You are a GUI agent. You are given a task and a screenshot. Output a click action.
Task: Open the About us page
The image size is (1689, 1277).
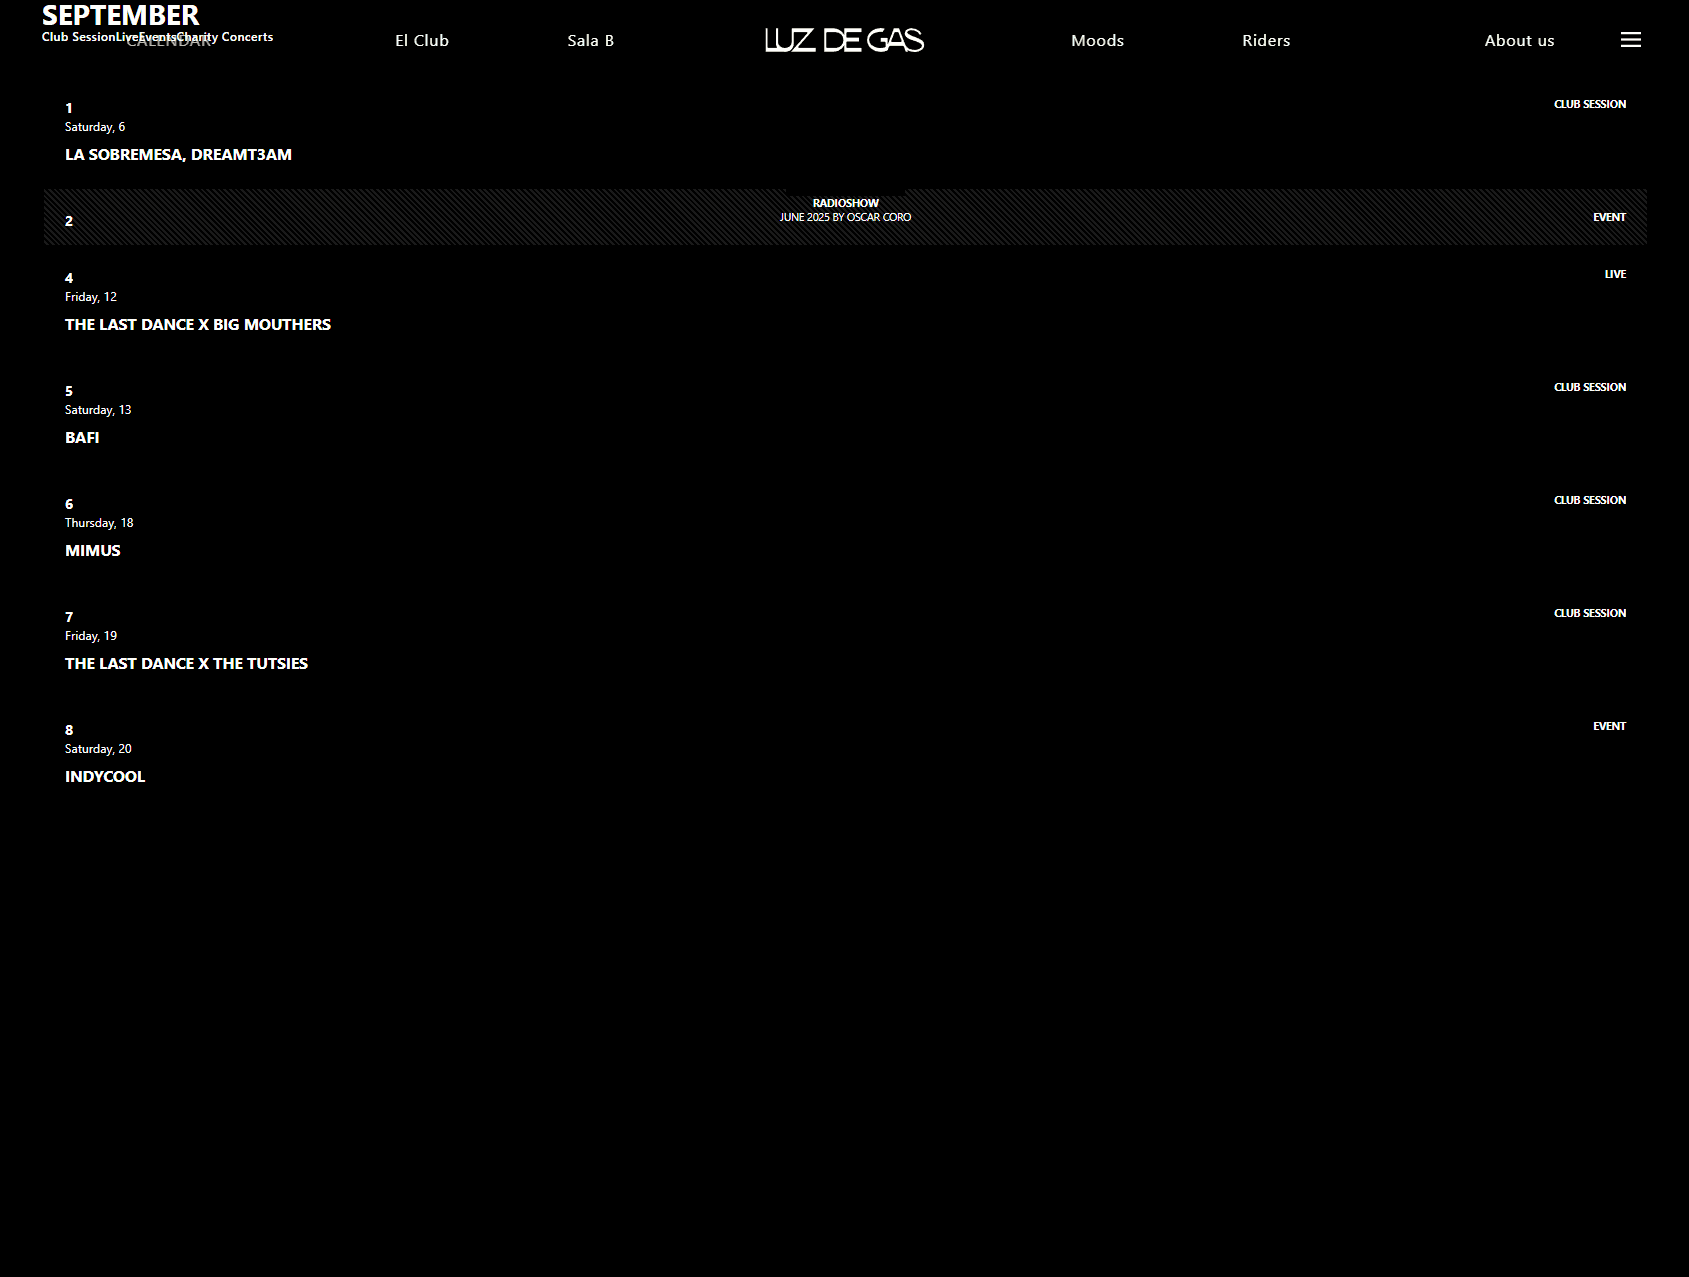(1518, 41)
